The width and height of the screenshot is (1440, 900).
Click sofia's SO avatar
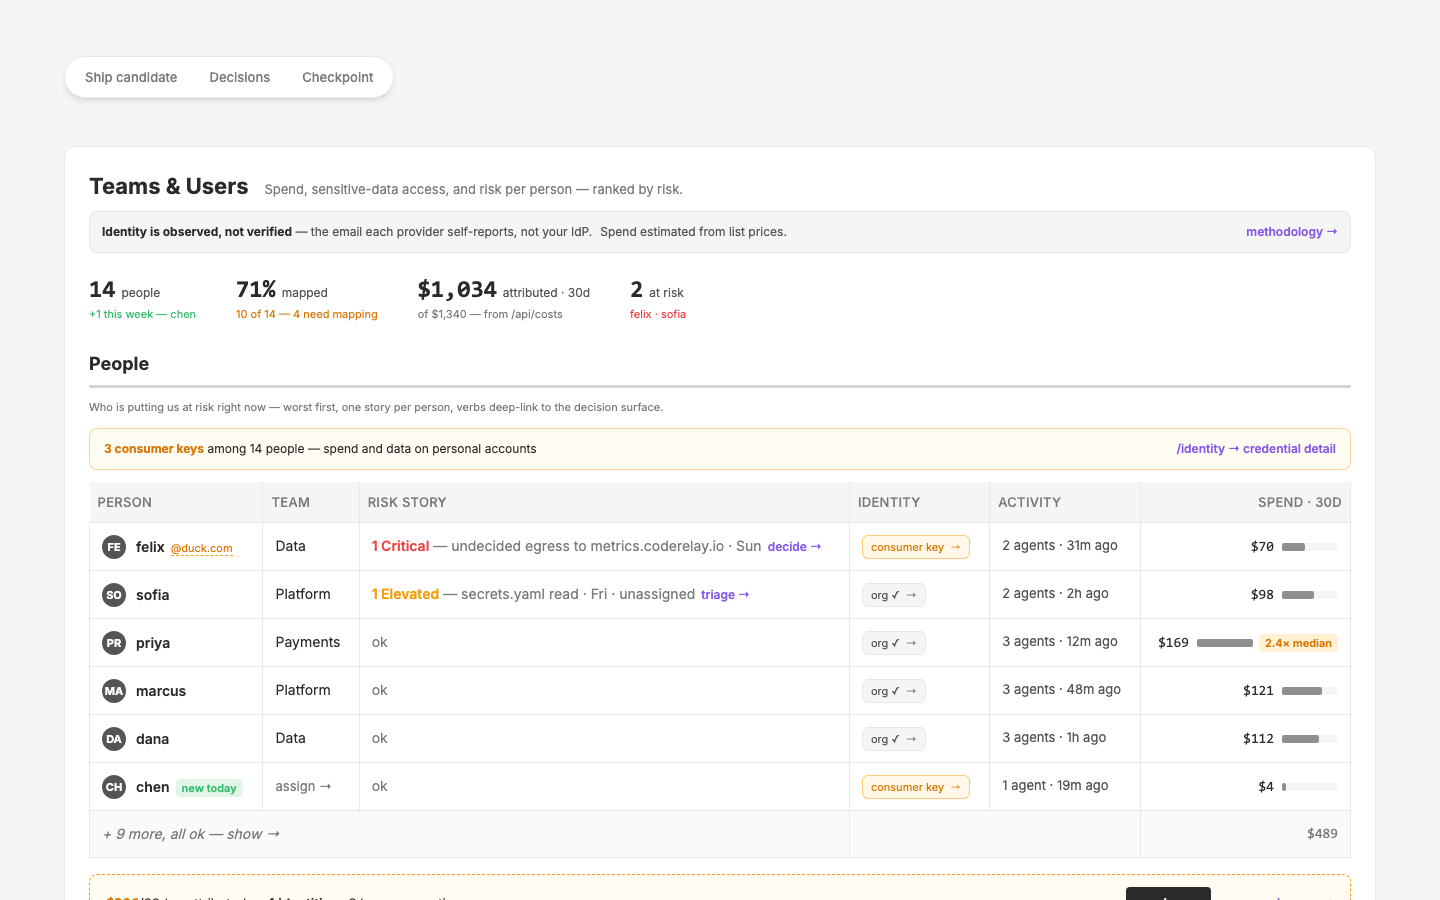tap(114, 595)
